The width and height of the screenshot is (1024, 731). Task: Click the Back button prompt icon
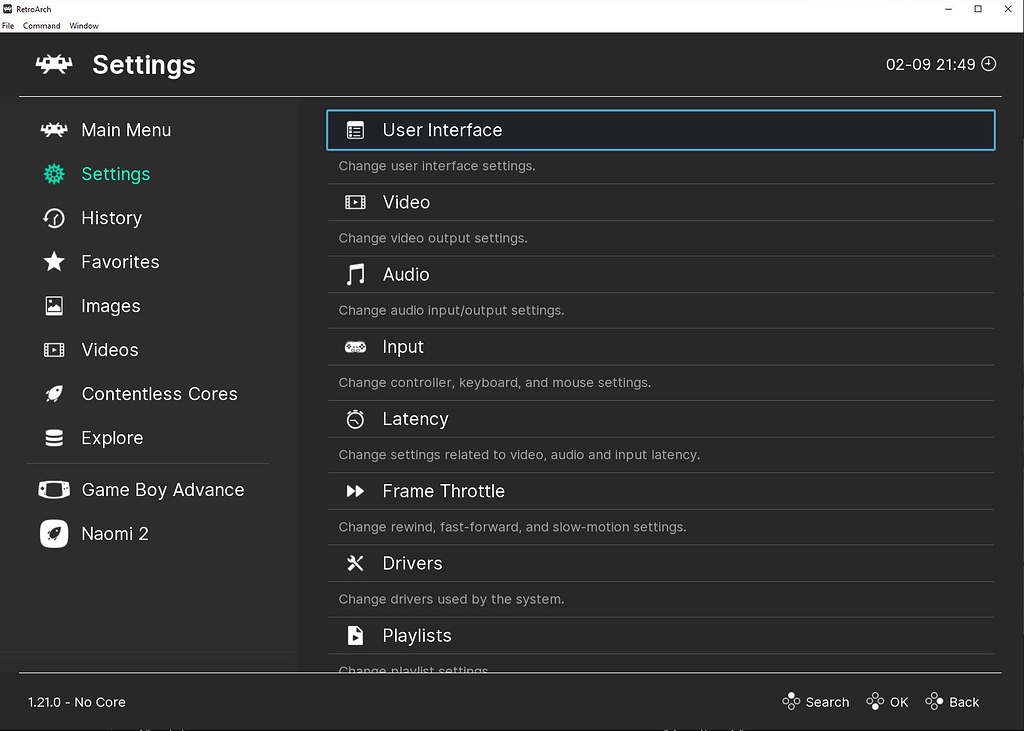tap(935, 702)
